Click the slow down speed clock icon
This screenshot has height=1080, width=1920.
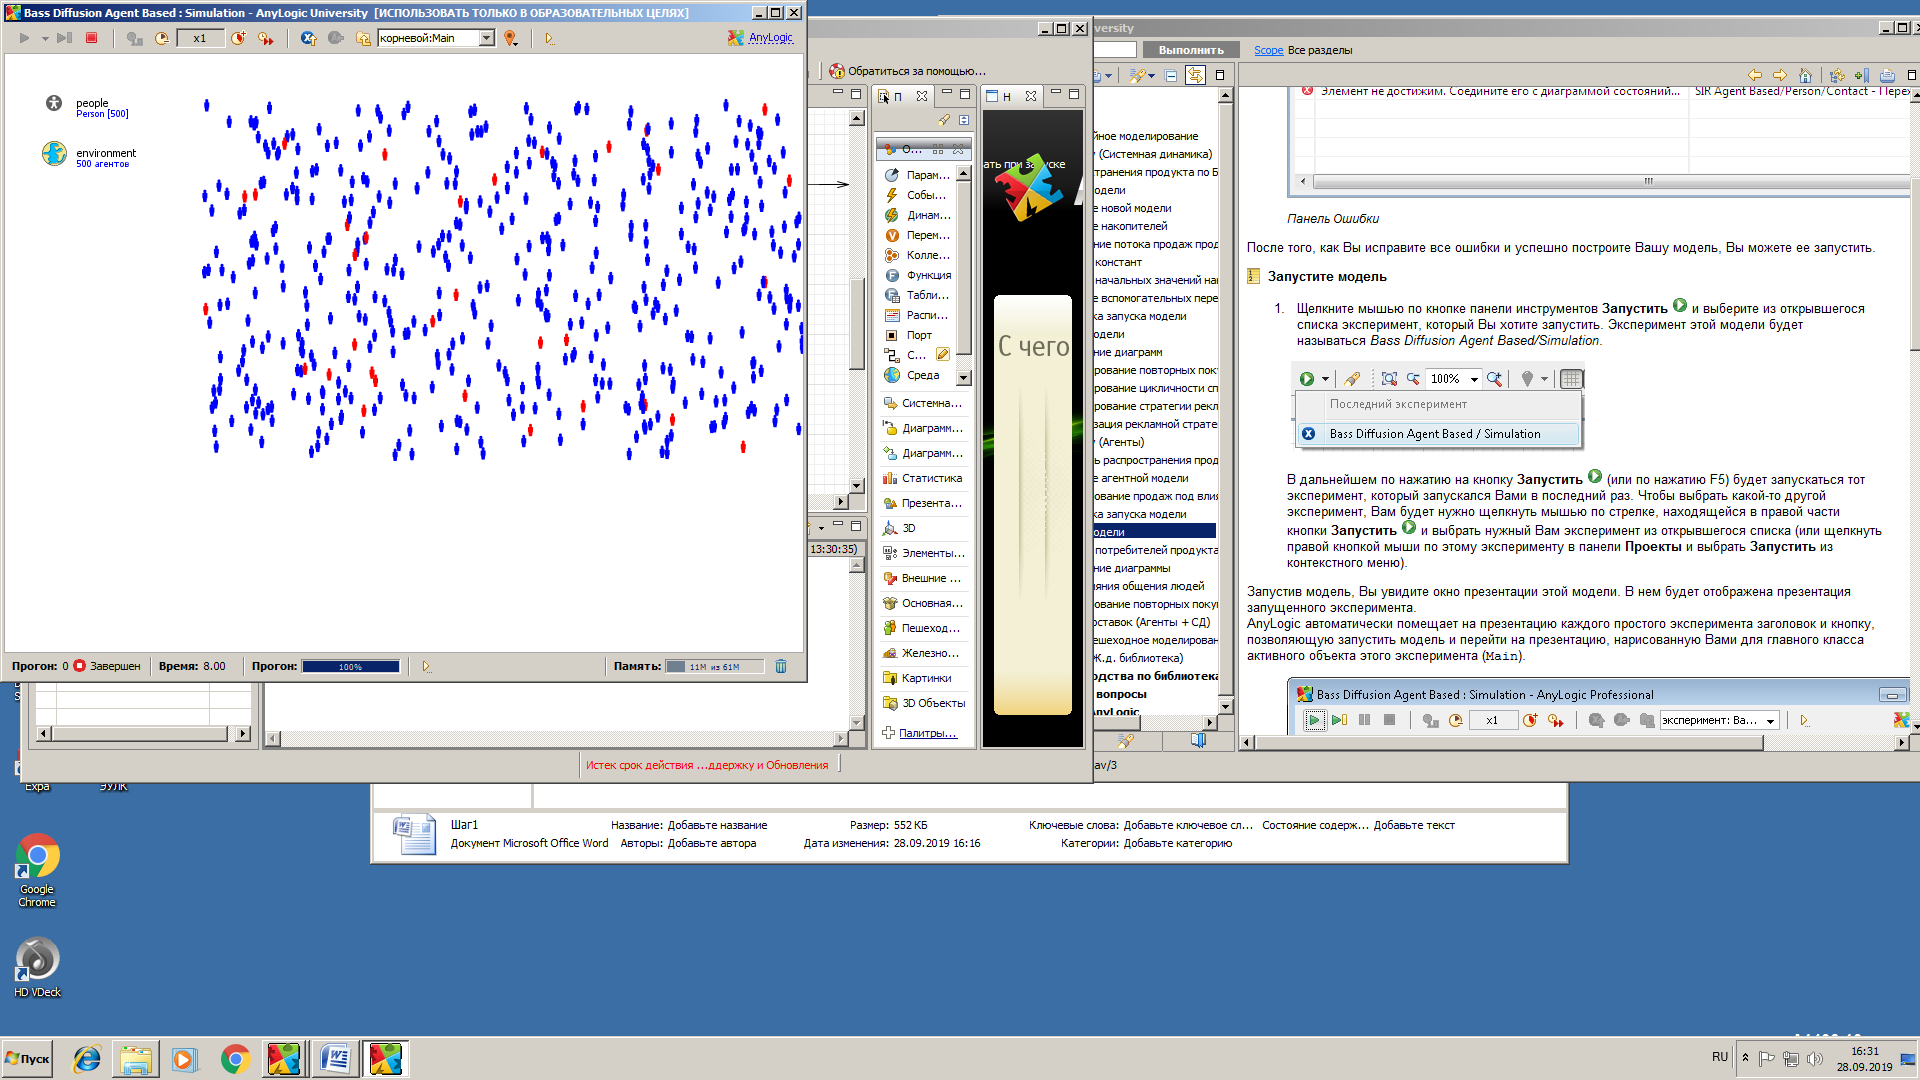coord(162,38)
